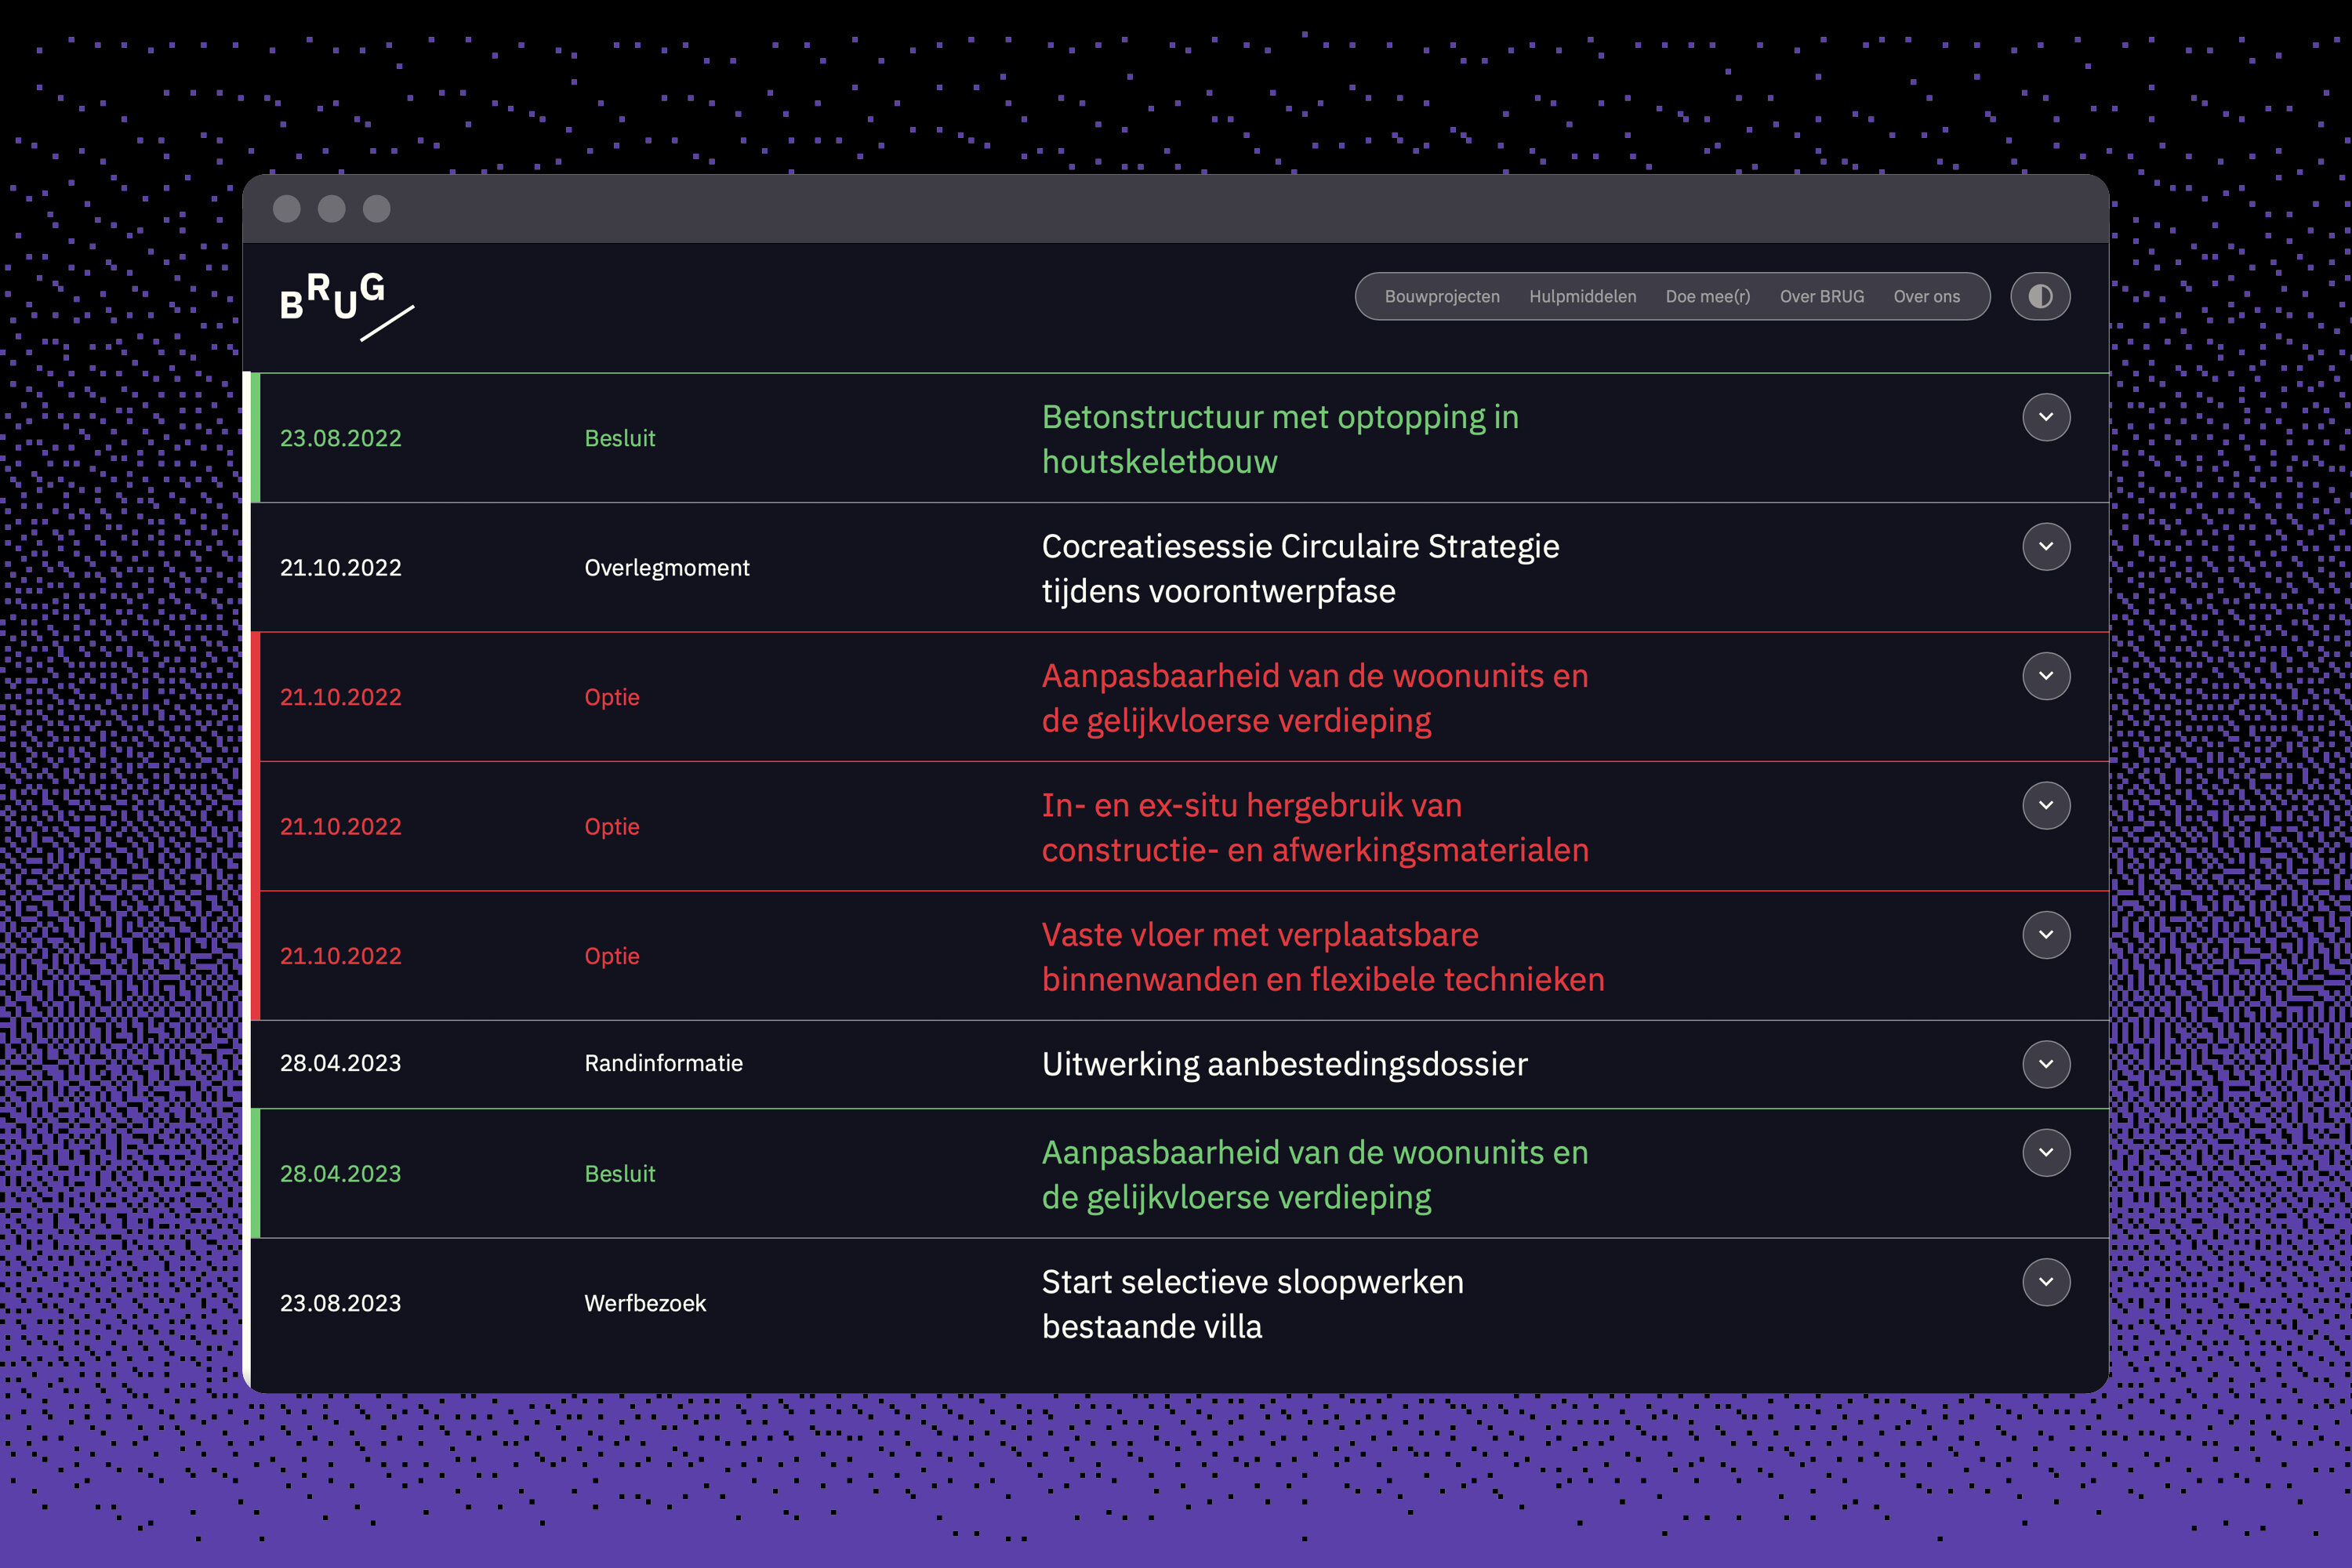Image resolution: width=2352 pixels, height=1568 pixels.
Task: Click the Overlegmoment label
Action: pos(666,568)
